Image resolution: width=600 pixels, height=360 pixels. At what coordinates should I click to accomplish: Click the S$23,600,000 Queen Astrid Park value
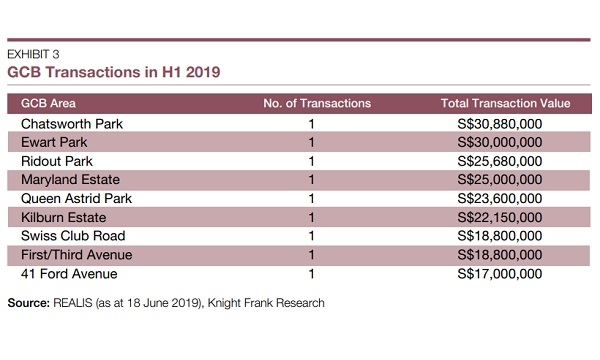(x=499, y=198)
